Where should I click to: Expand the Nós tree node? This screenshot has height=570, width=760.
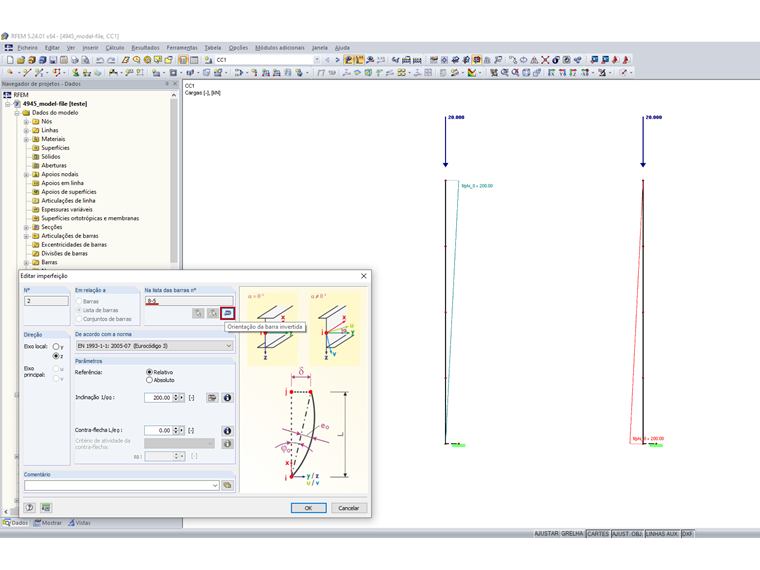(27, 122)
